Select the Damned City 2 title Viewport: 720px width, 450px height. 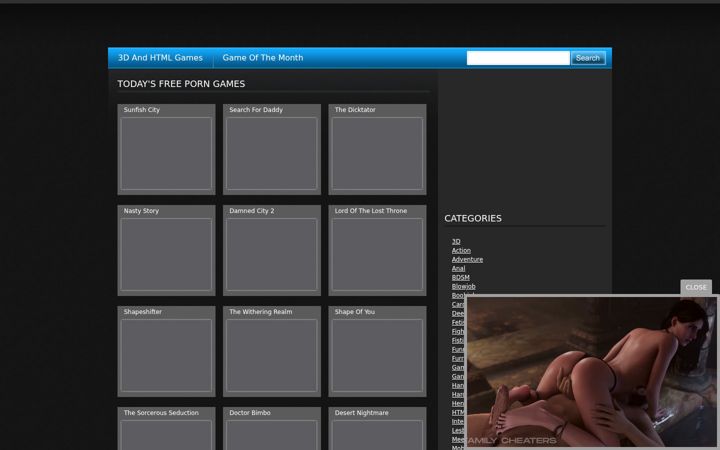(x=252, y=211)
